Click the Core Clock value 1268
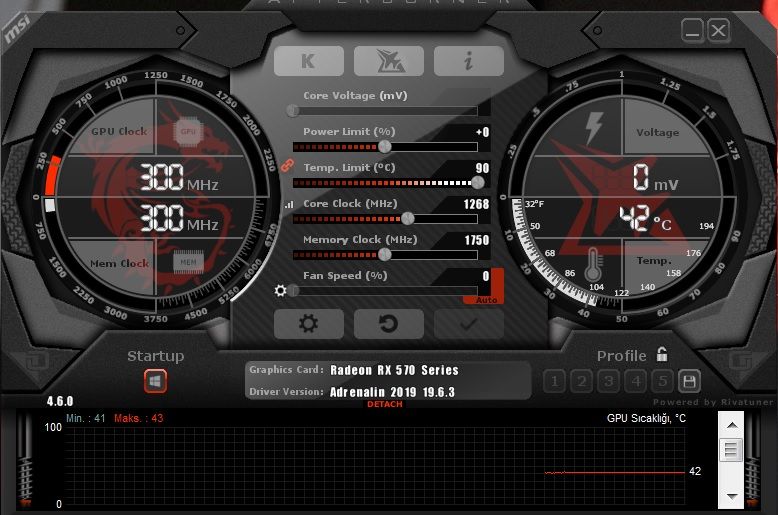Viewport: 778px width, 515px height. (476, 204)
